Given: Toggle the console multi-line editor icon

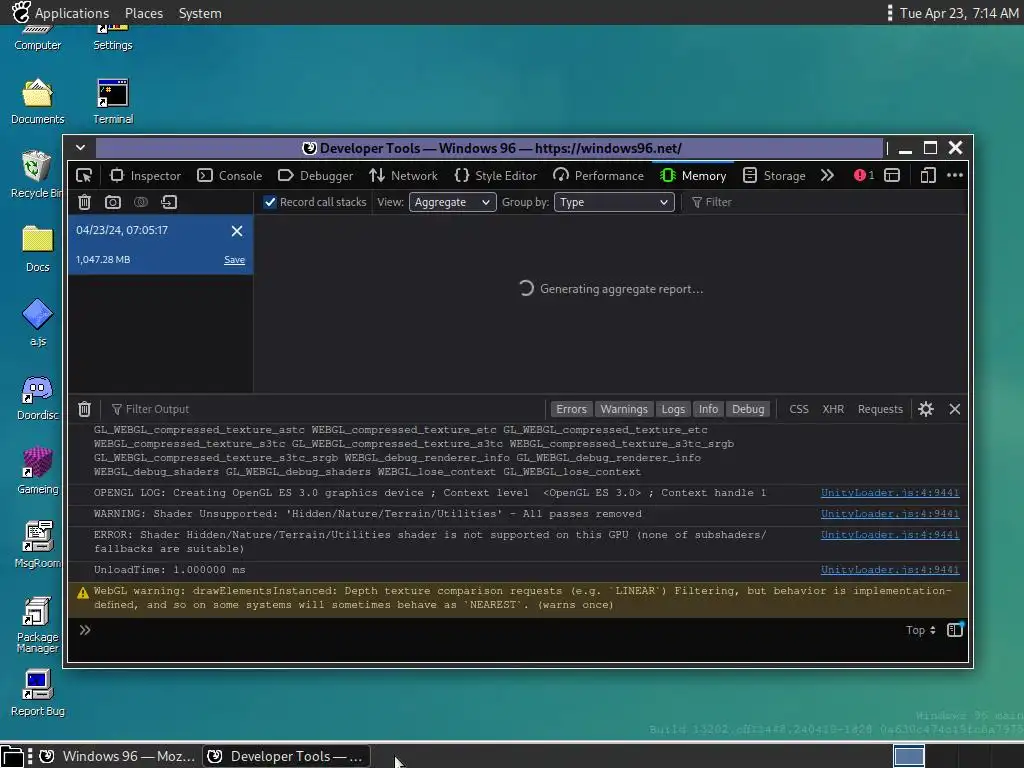Looking at the screenshot, I should 955,630.
